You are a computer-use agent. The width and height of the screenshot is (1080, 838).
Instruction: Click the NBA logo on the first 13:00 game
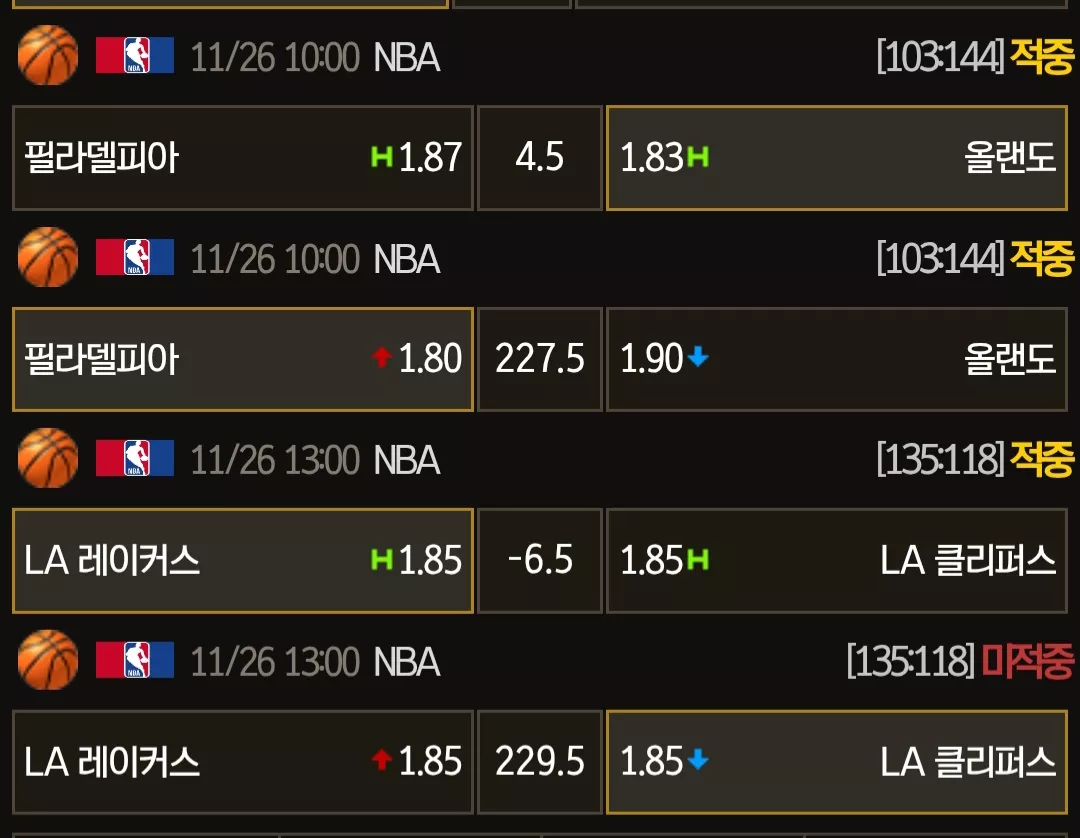tap(135, 458)
